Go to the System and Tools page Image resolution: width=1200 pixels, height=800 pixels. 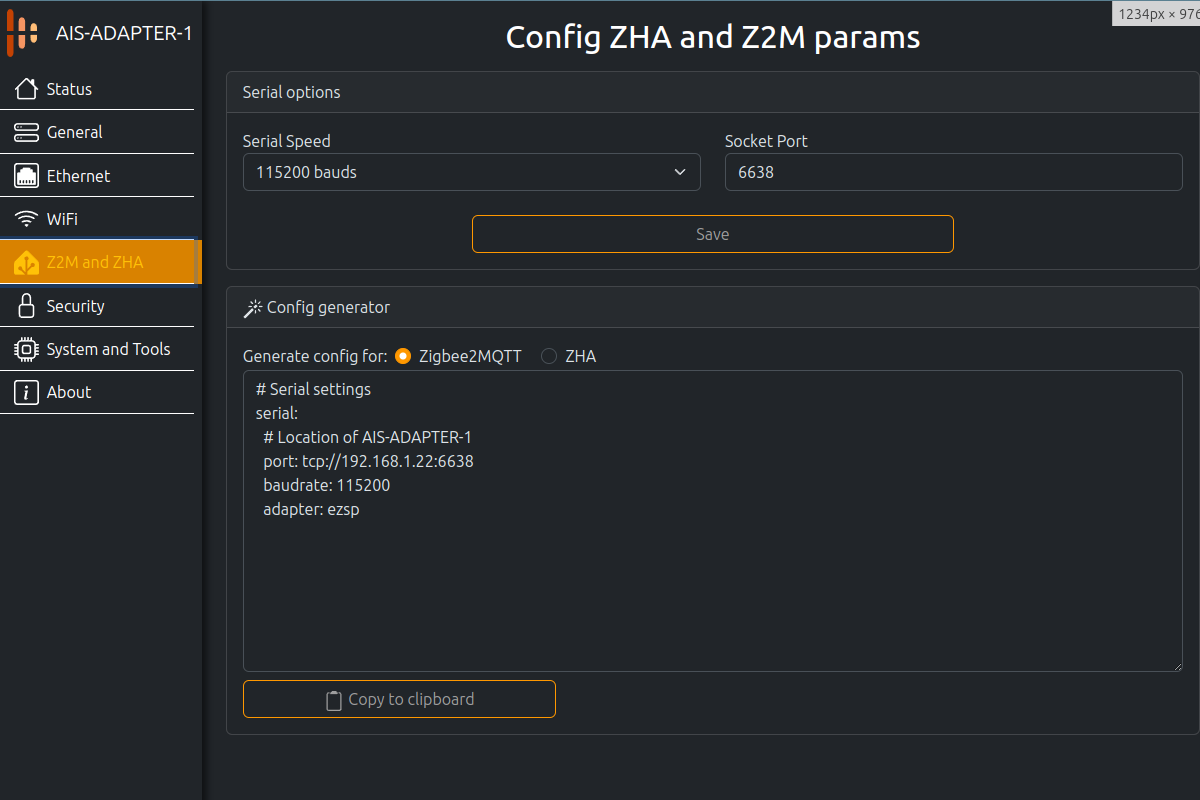click(x=108, y=349)
